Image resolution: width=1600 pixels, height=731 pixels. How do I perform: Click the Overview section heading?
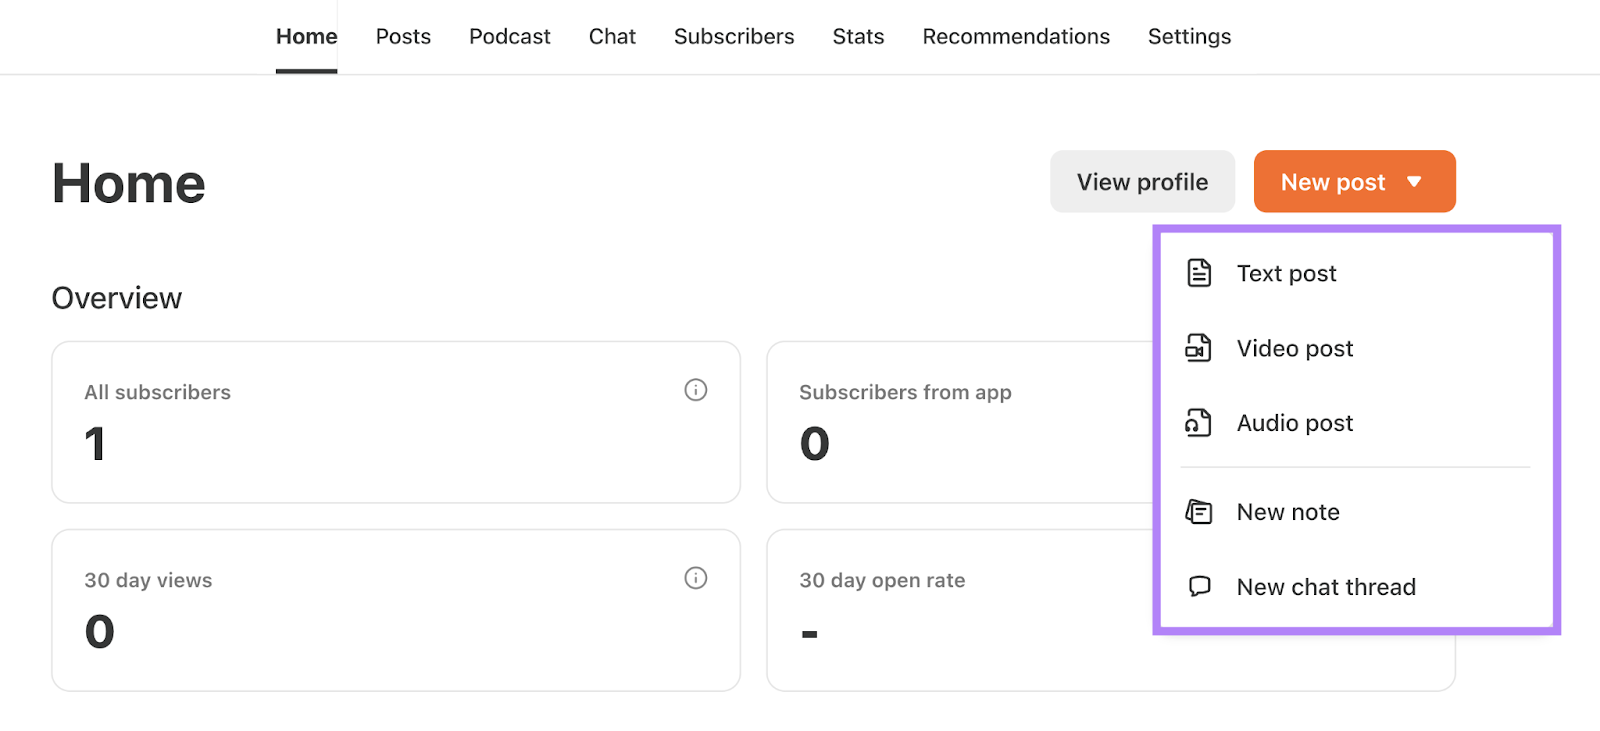pyautogui.click(x=117, y=298)
